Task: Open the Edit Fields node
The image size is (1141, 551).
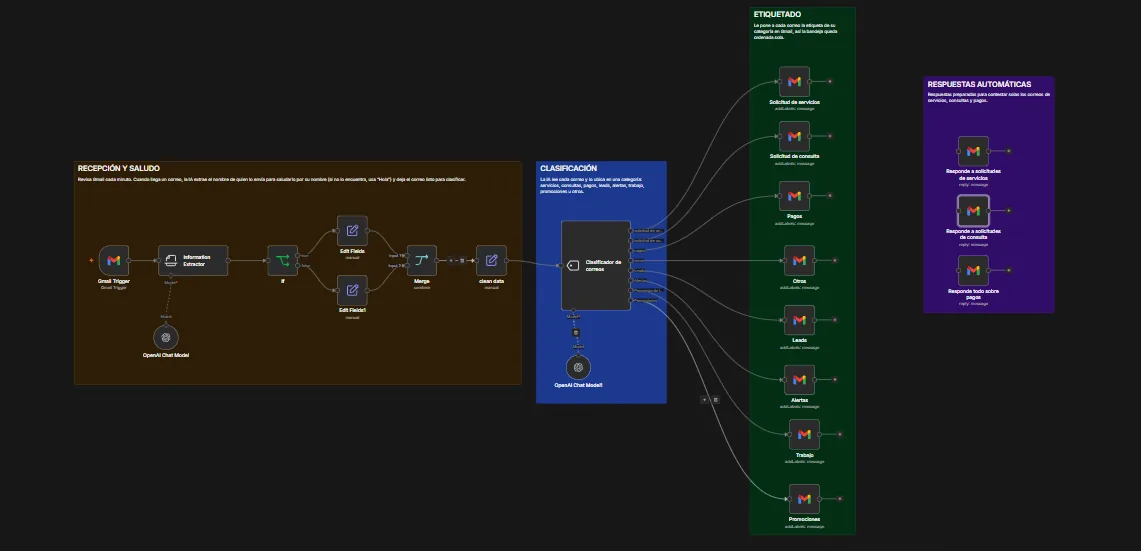Action: [352, 231]
